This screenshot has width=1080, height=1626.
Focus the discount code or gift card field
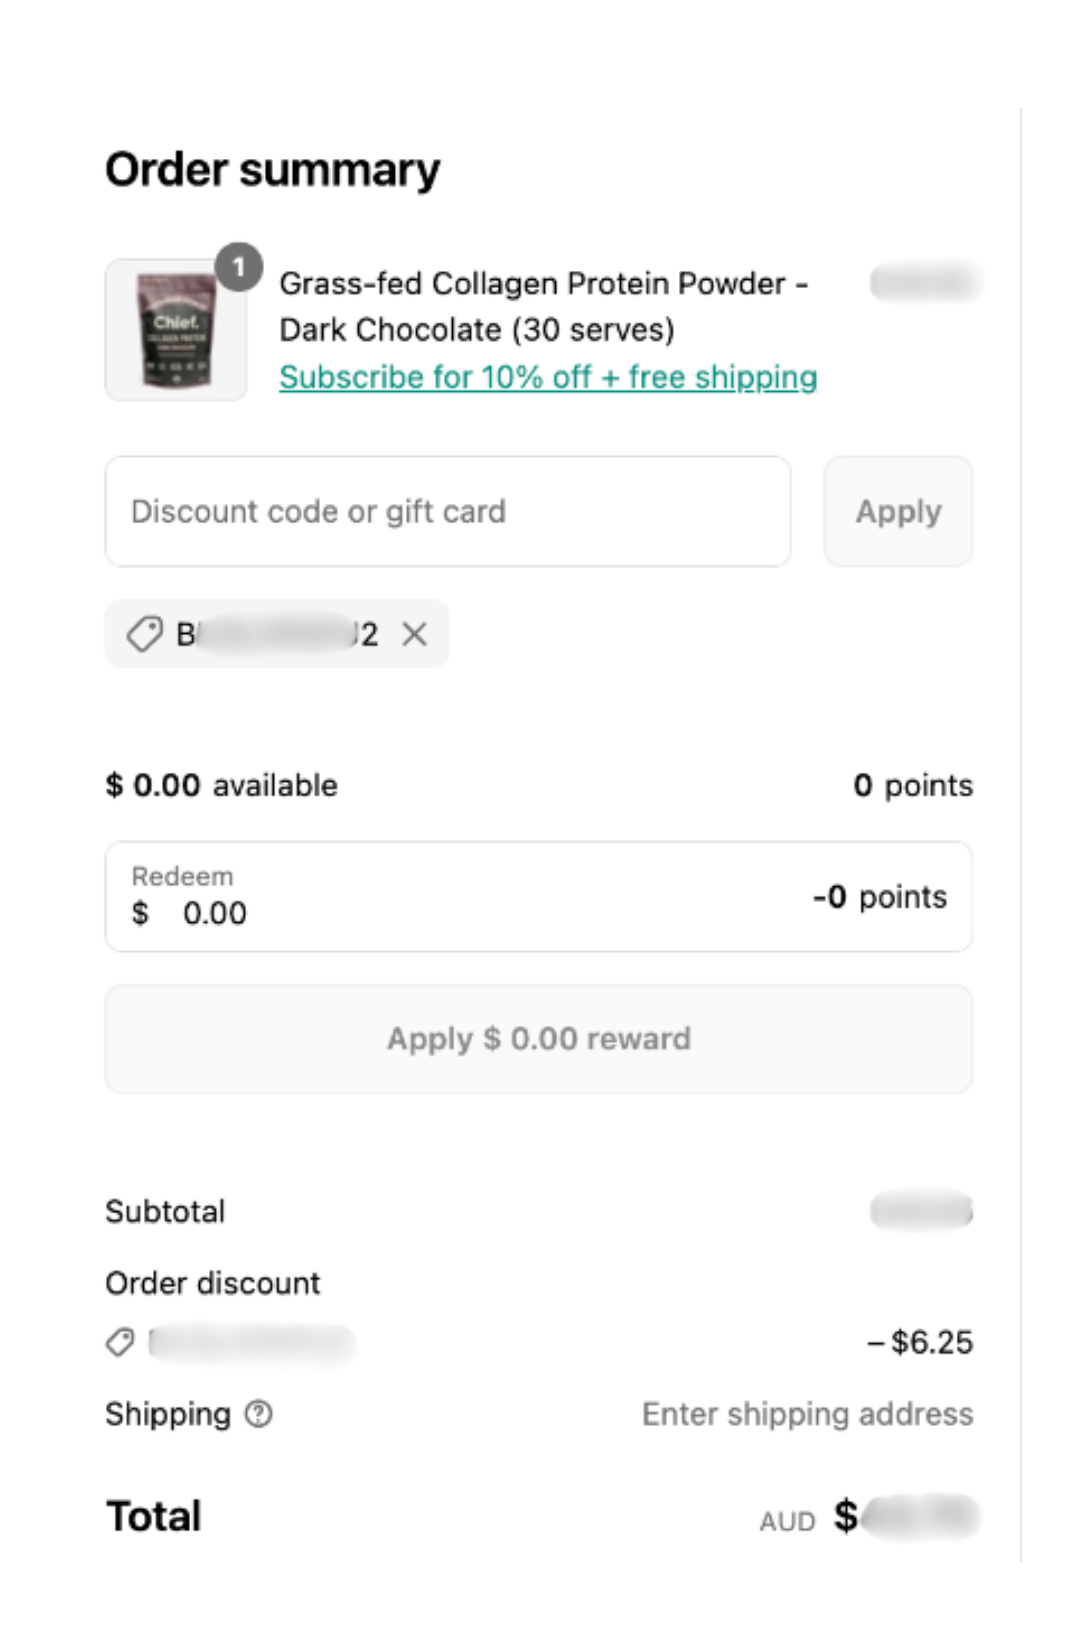(x=448, y=512)
